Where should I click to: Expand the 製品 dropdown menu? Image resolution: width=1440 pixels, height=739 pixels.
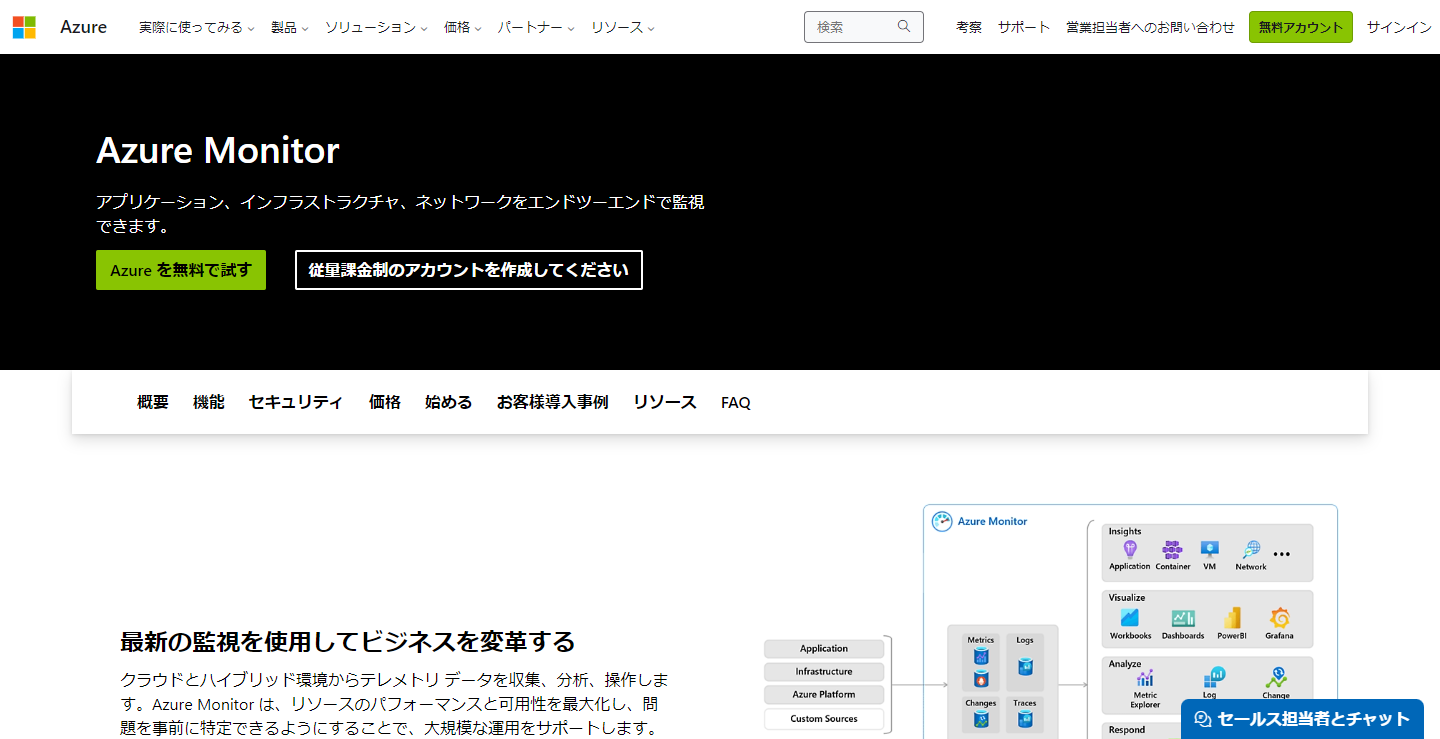289,27
